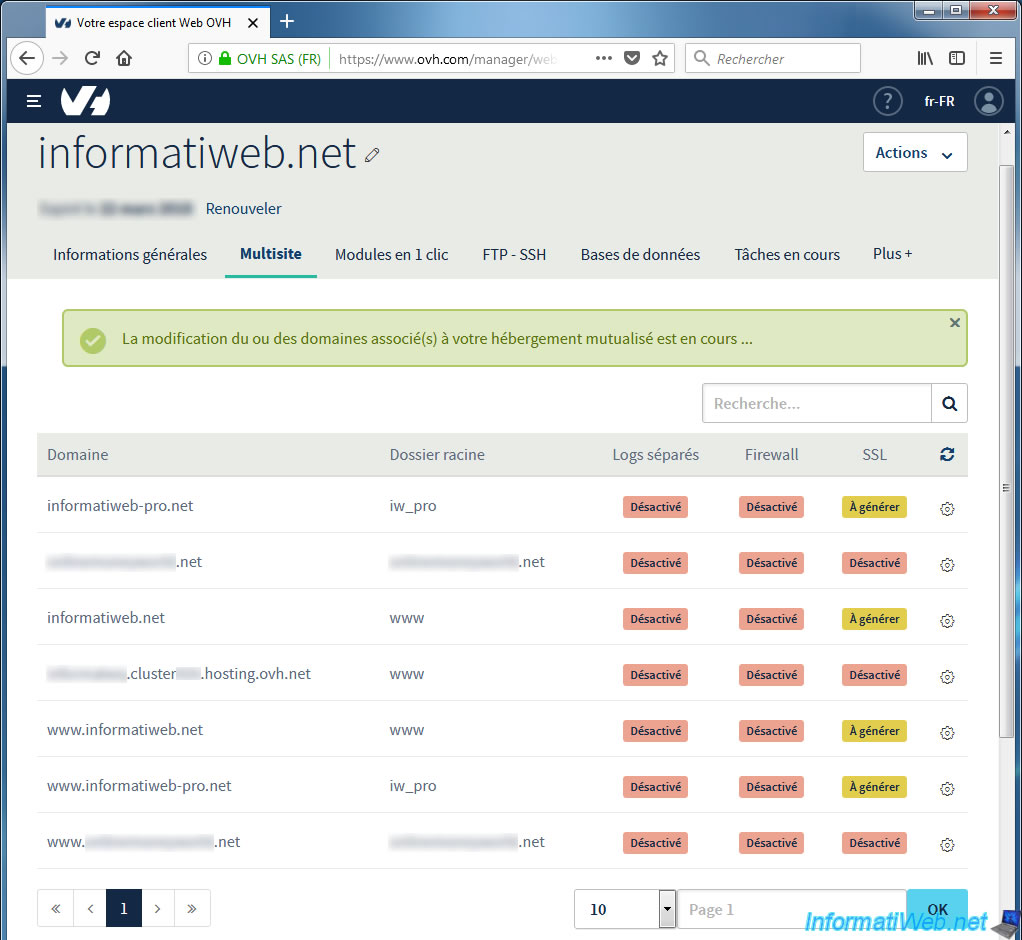Show site information via the info icon

click(x=205, y=58)
